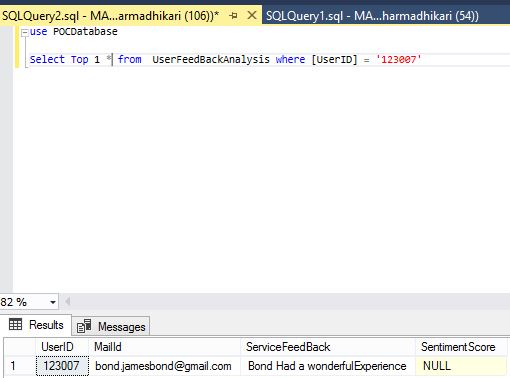Click the 'use' keyword in editor
Image resolution: width=510 pixels, height=378 pixels.
coord(38,32)
